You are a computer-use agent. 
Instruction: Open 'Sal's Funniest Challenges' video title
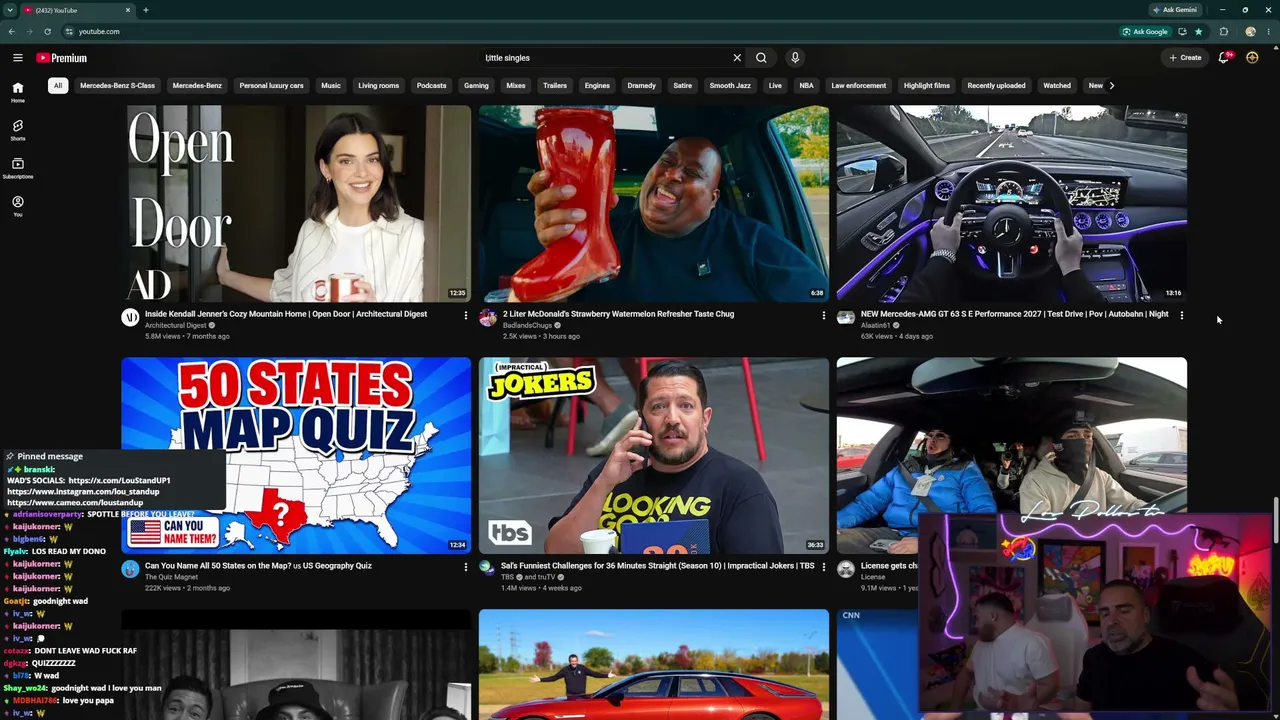click(x=658, y=566)
